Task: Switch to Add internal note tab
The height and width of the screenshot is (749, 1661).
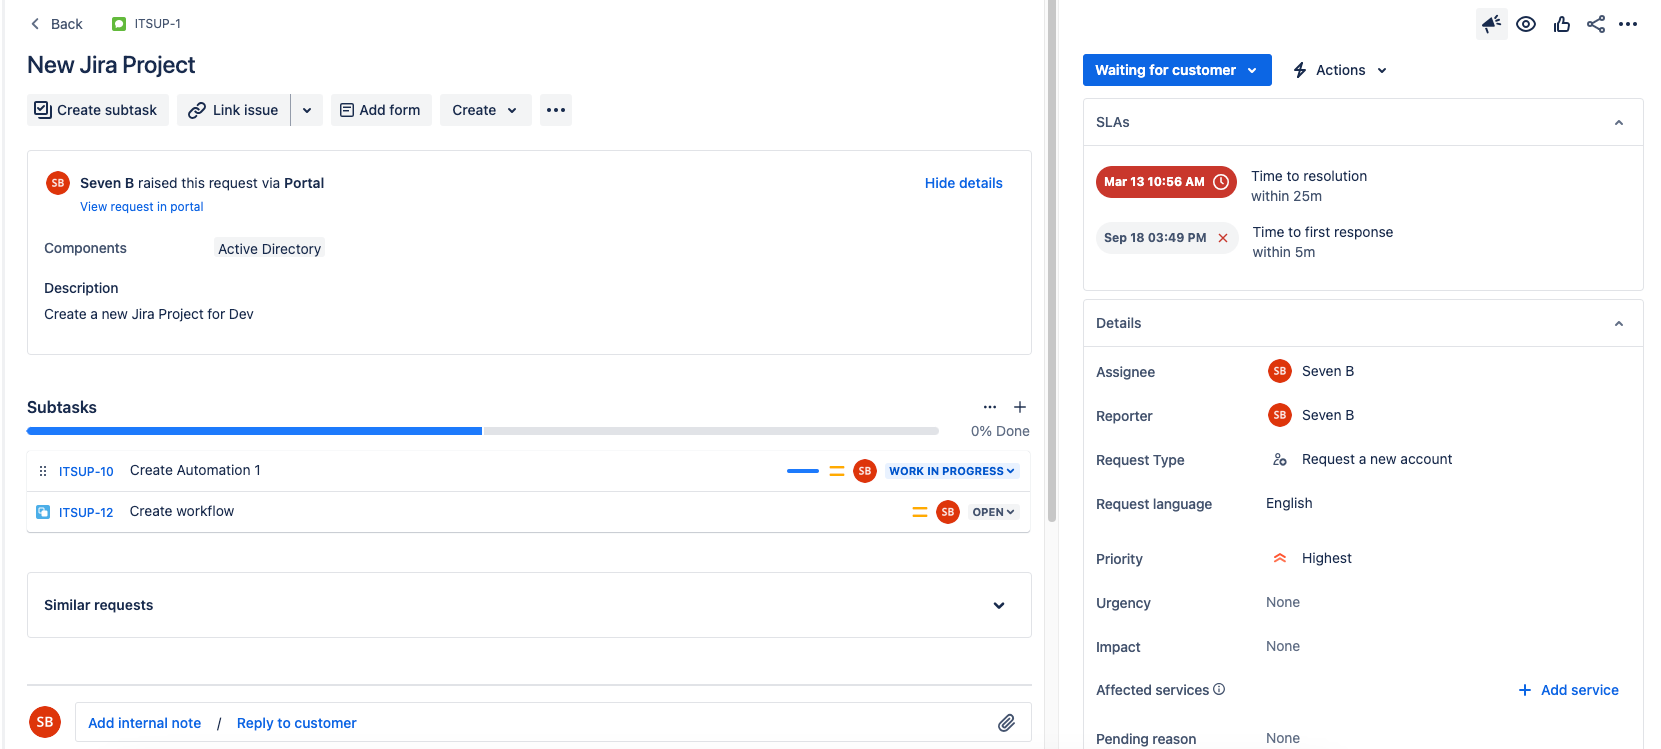Action: point(144,723)
